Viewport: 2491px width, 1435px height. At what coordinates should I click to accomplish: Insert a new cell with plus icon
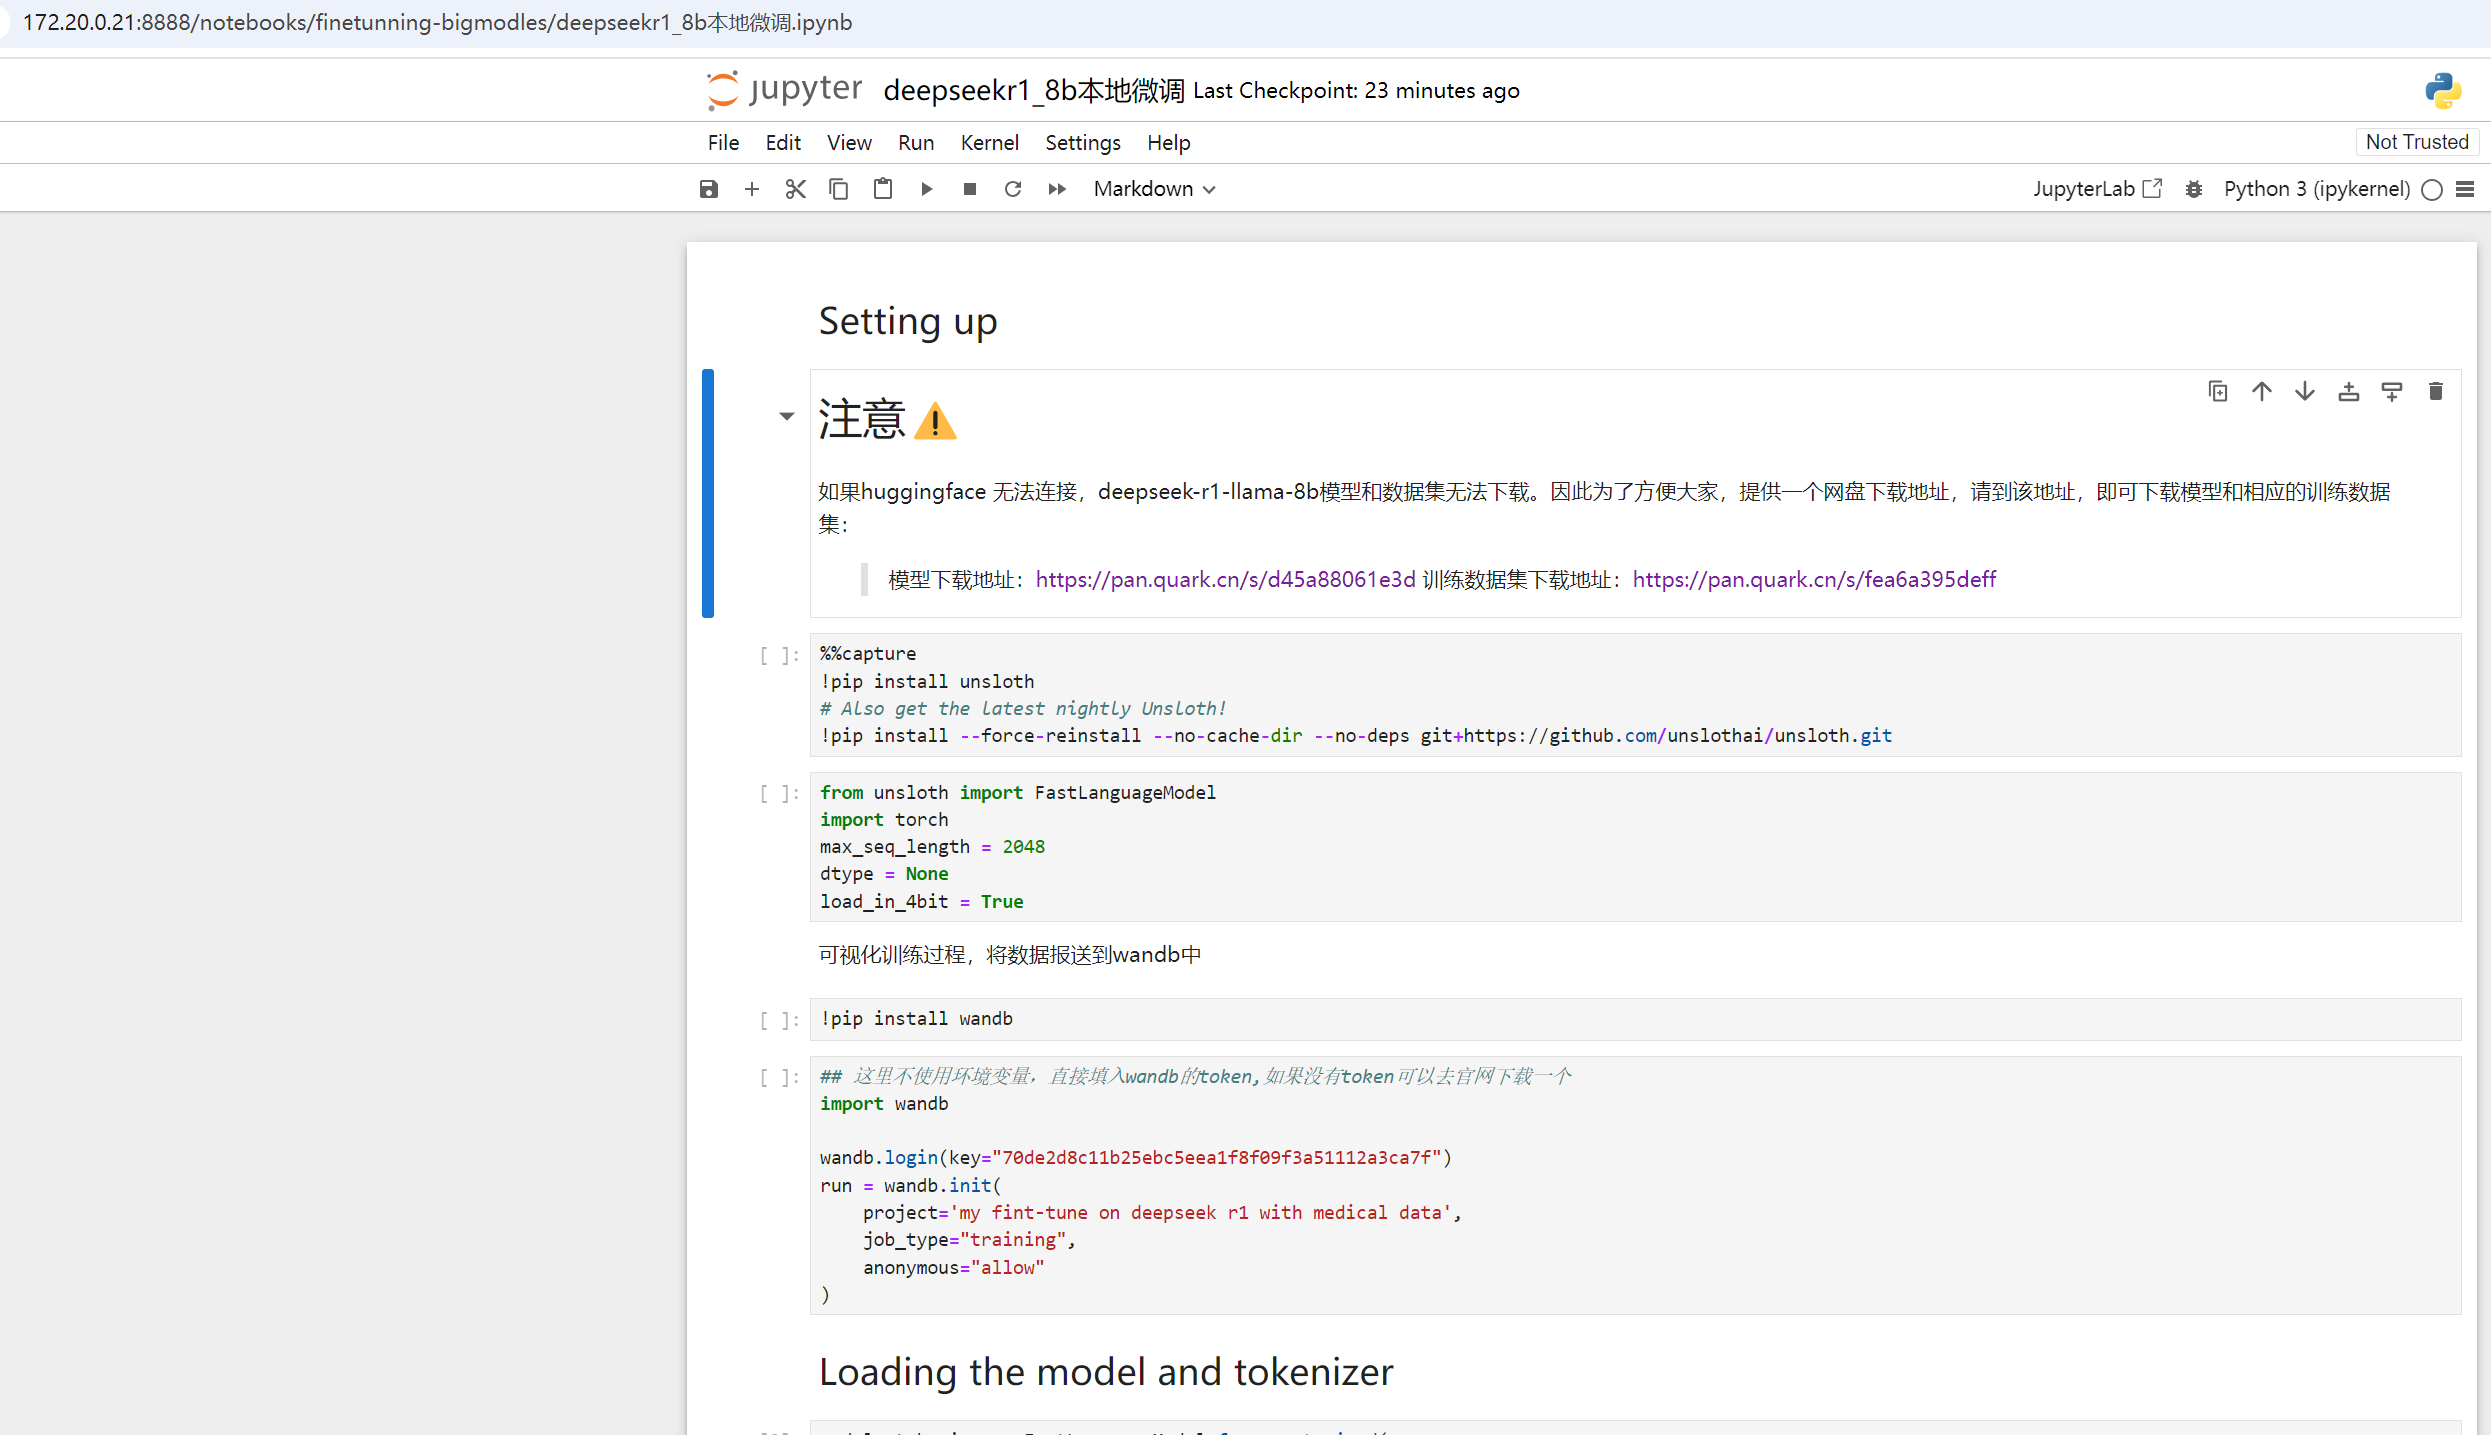(752, 189)
